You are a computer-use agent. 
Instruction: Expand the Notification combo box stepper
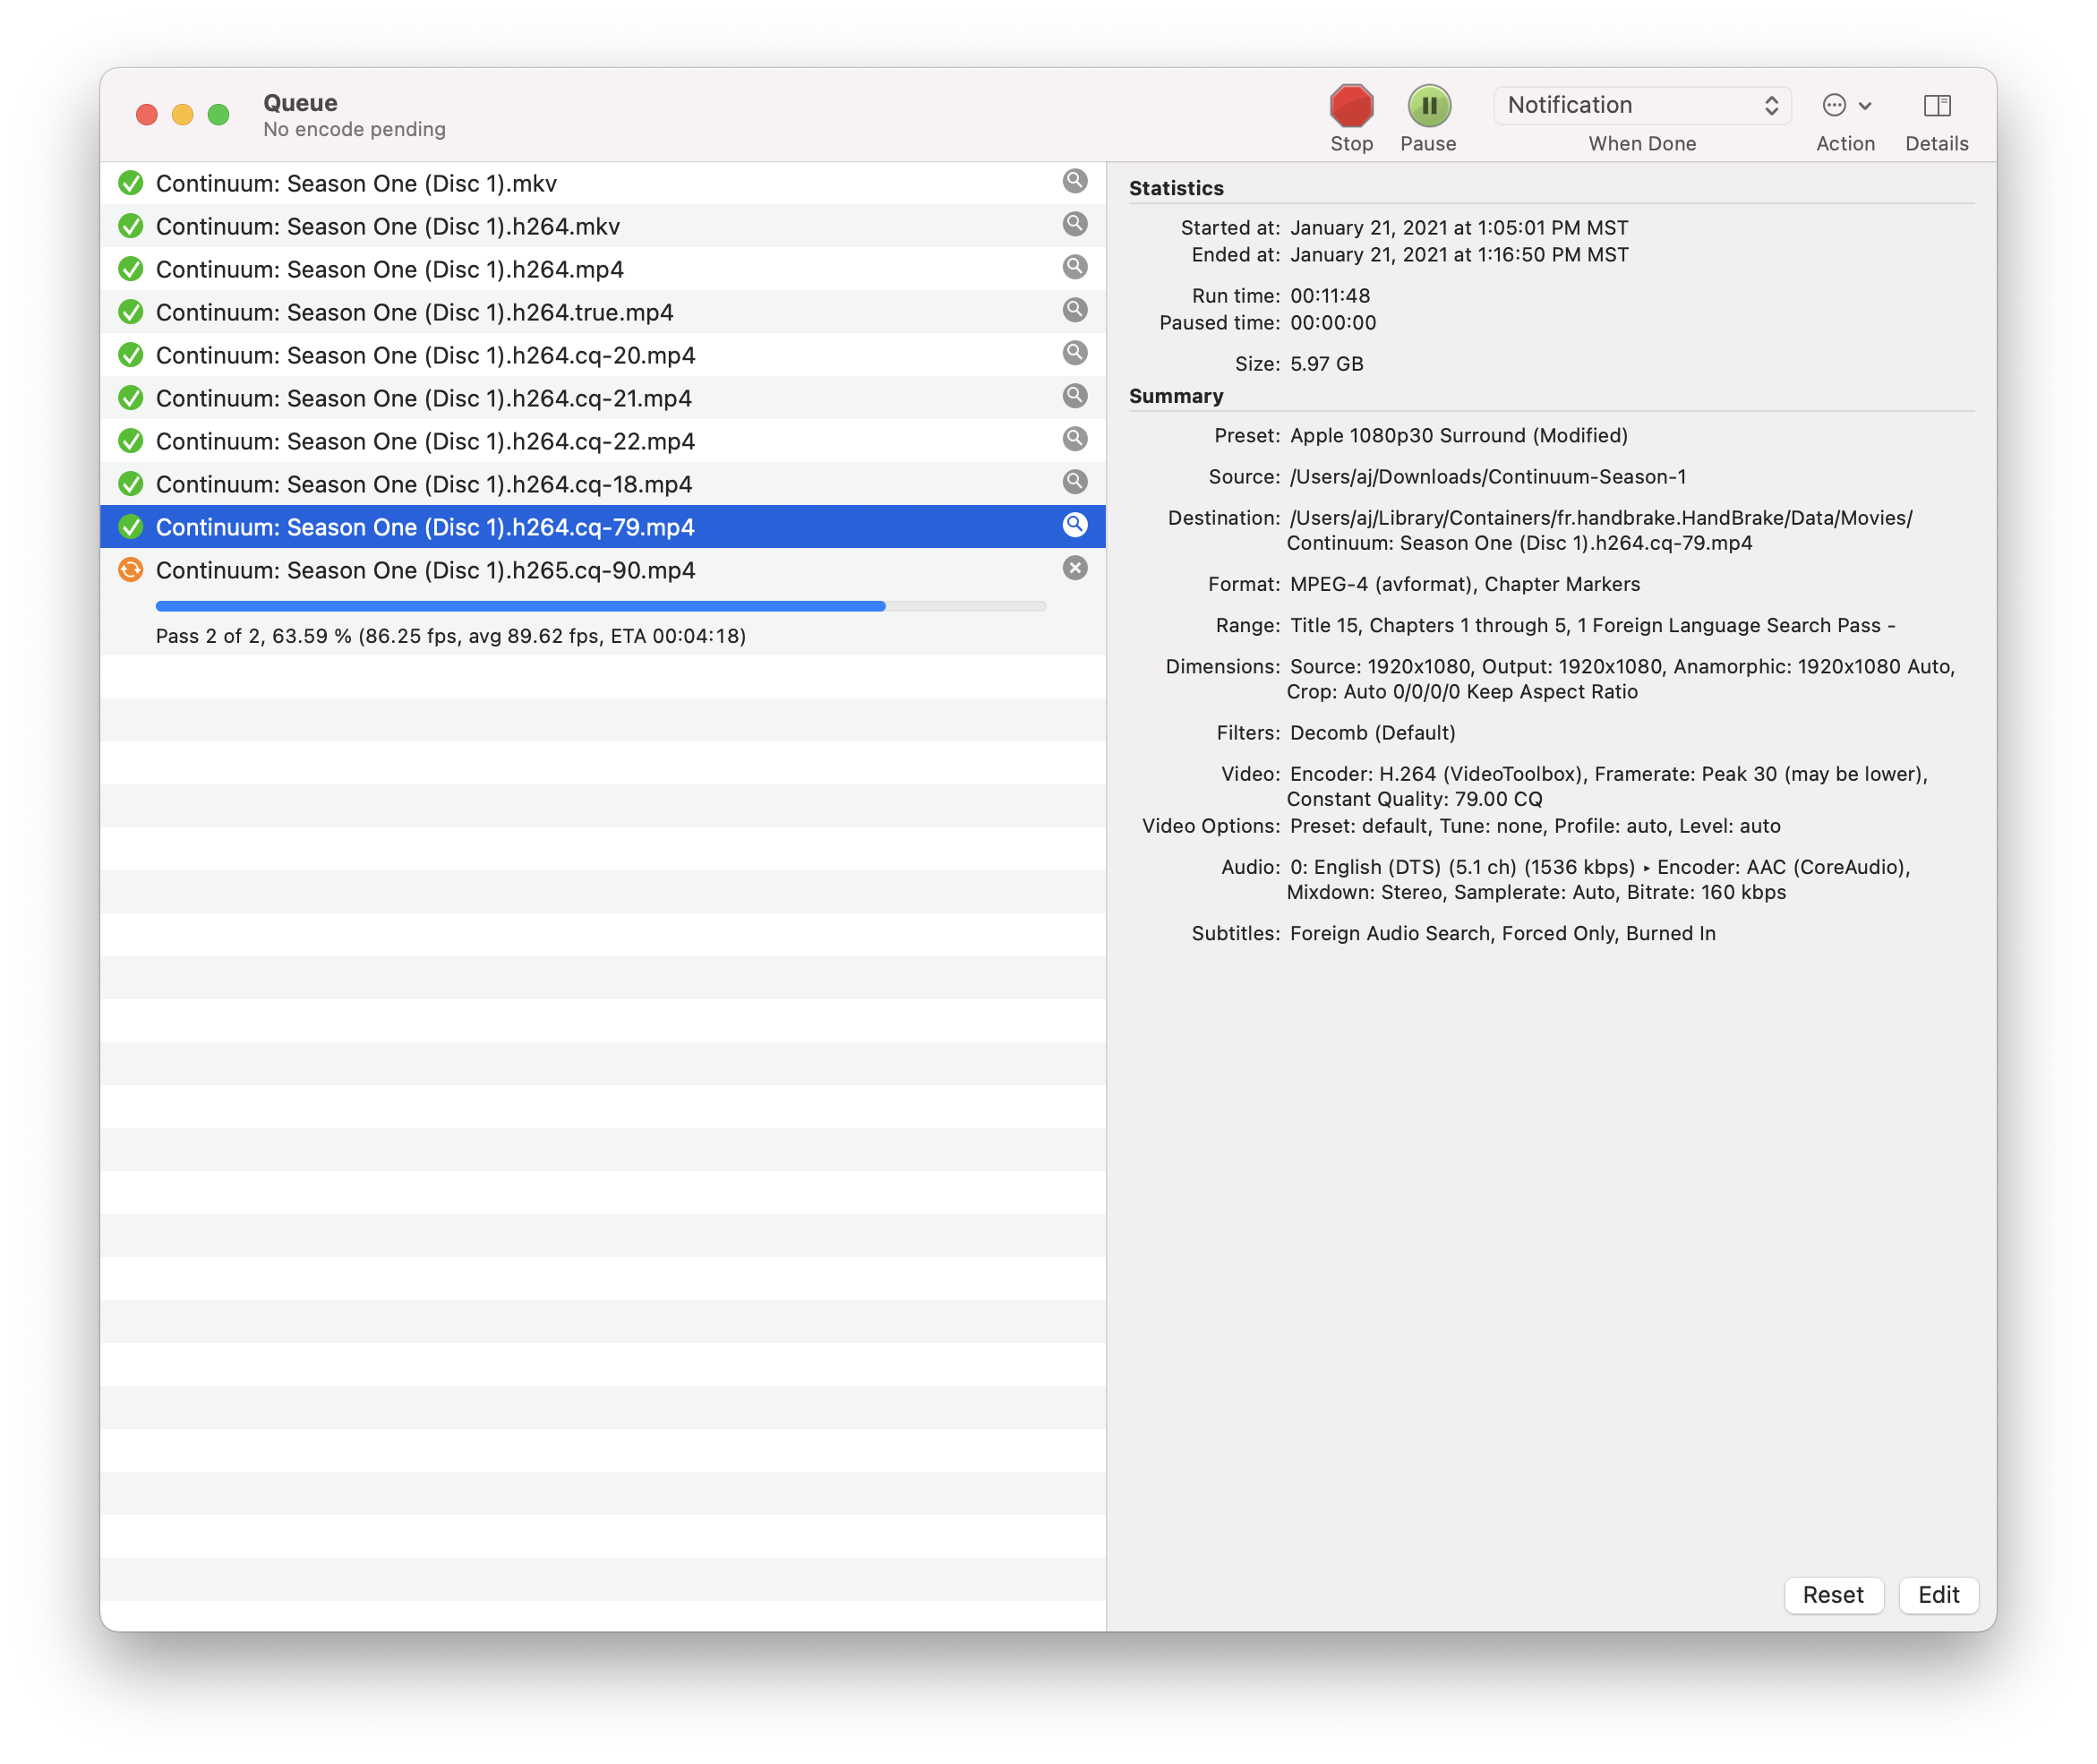[x=1773, y=104]
